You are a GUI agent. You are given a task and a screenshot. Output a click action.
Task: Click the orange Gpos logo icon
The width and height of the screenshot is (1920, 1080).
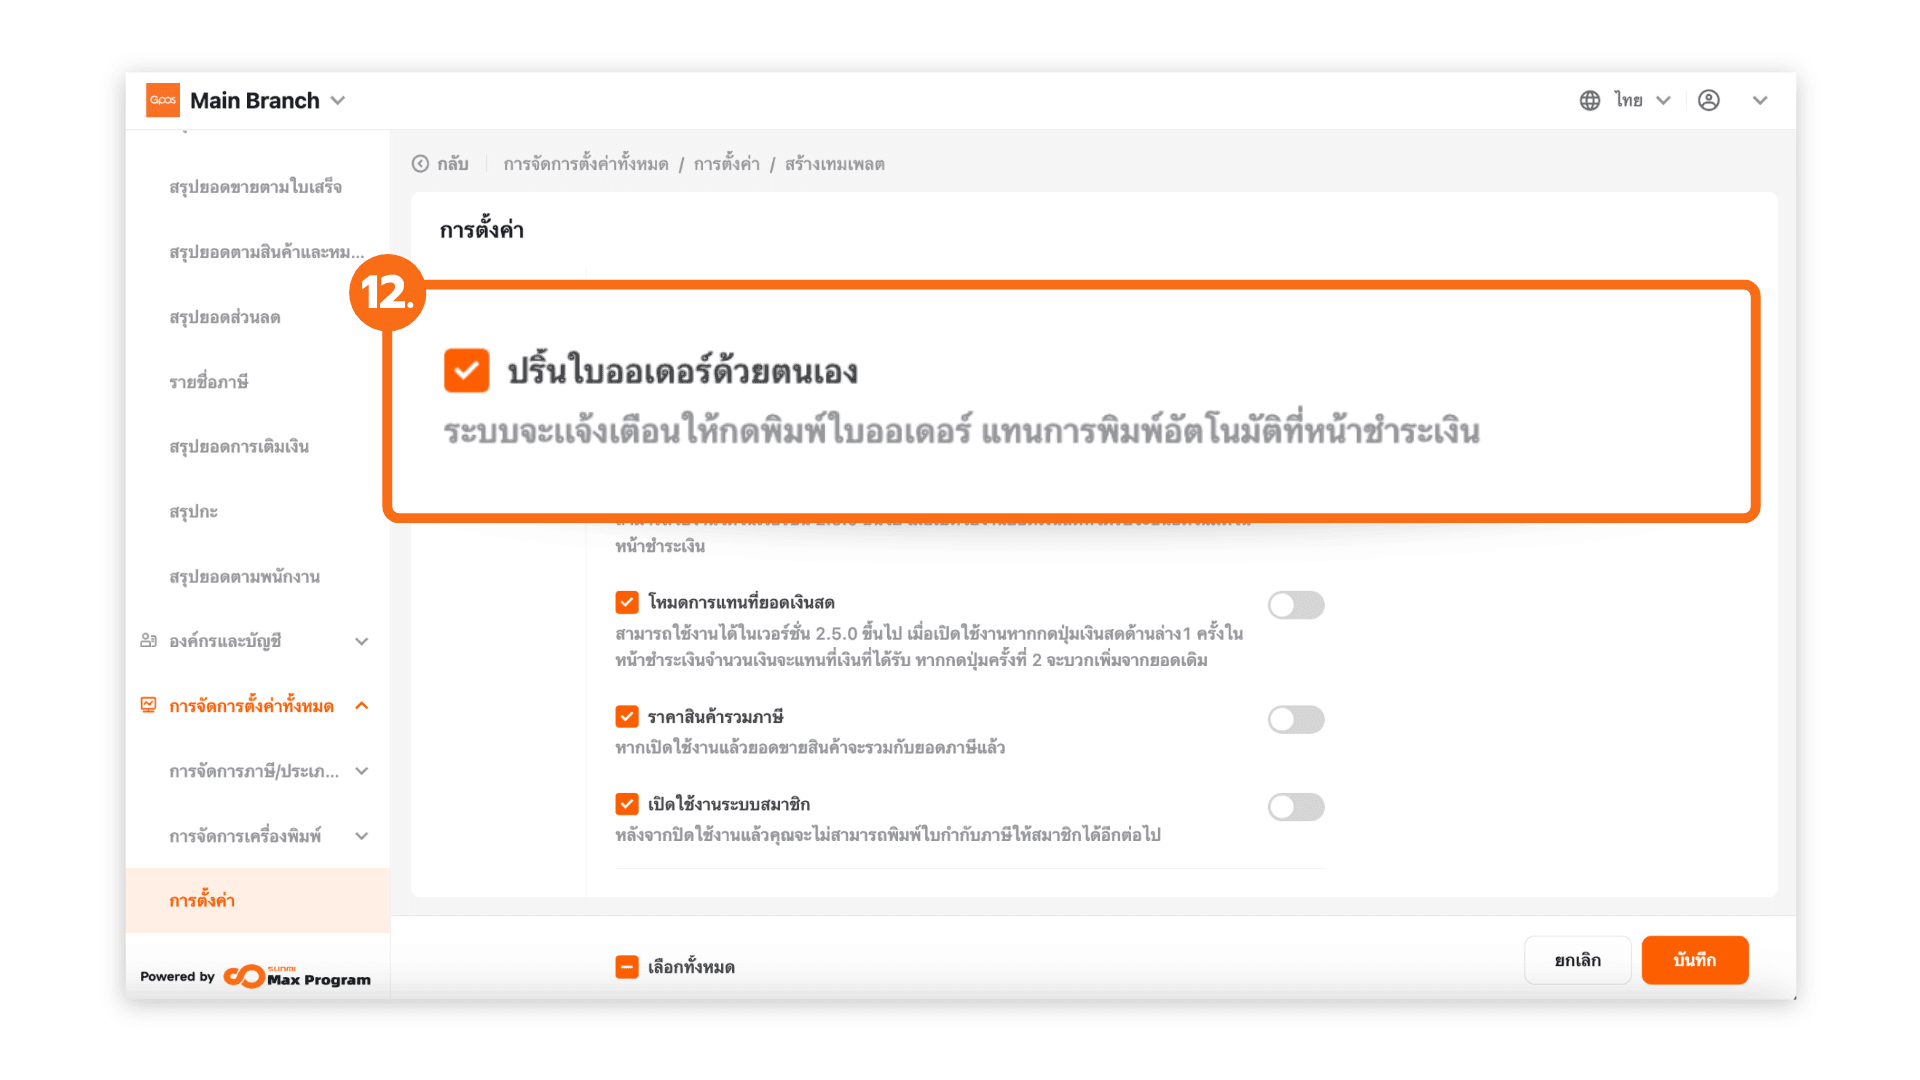(x=163, y=100)
